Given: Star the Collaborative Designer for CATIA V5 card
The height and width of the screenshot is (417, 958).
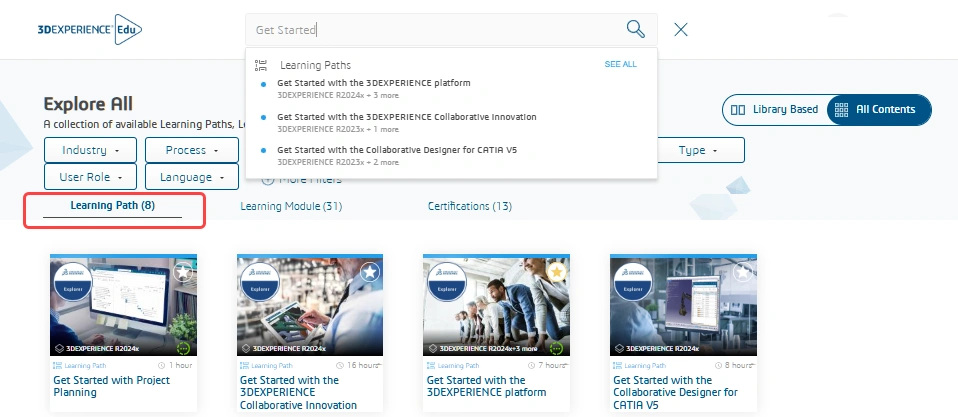Looking at the screenshot, I should [x=743, y=272].
